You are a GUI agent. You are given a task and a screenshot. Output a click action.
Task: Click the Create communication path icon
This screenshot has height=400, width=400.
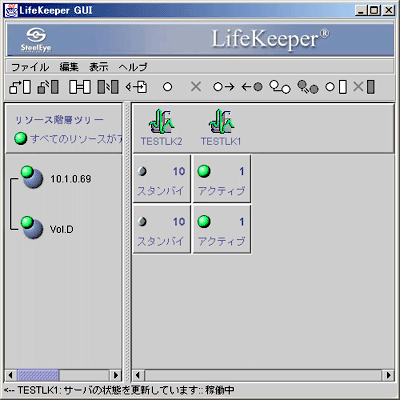click(80, 87)
